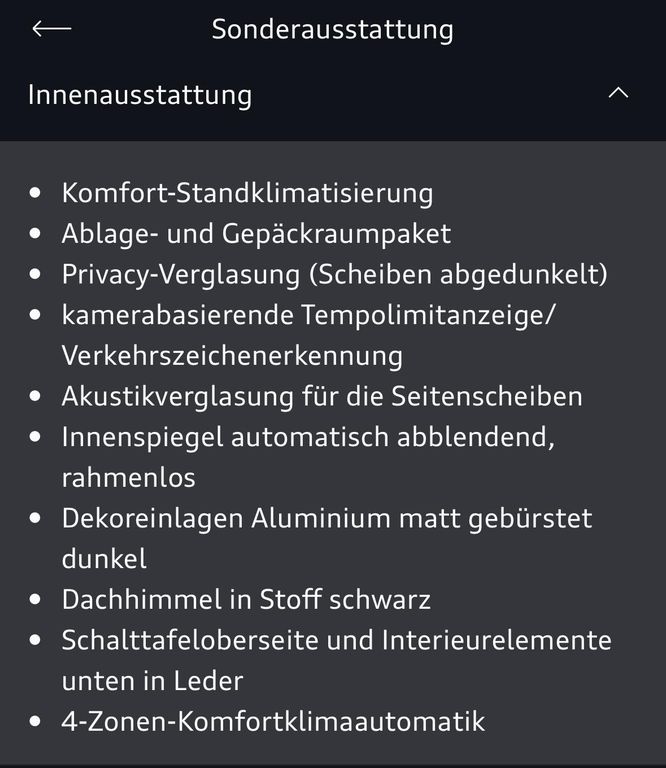The width and height of the screenshot is (666, 768).
Task: Select Akustikverglasung für die Seitenscheiben
Action: pos(322,396)
